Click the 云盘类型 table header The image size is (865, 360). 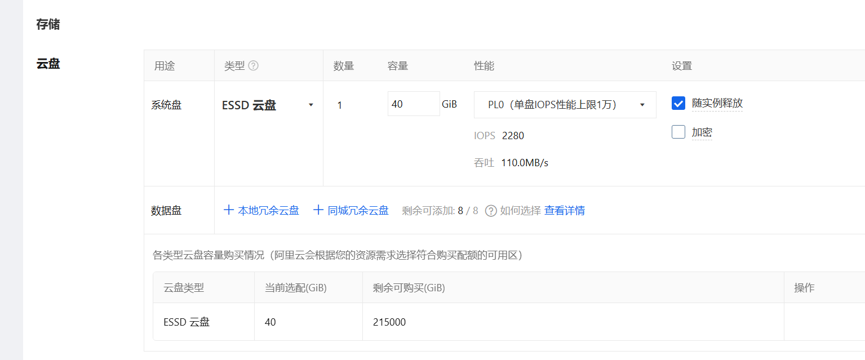pyautogui.click(x=184, y=287)
